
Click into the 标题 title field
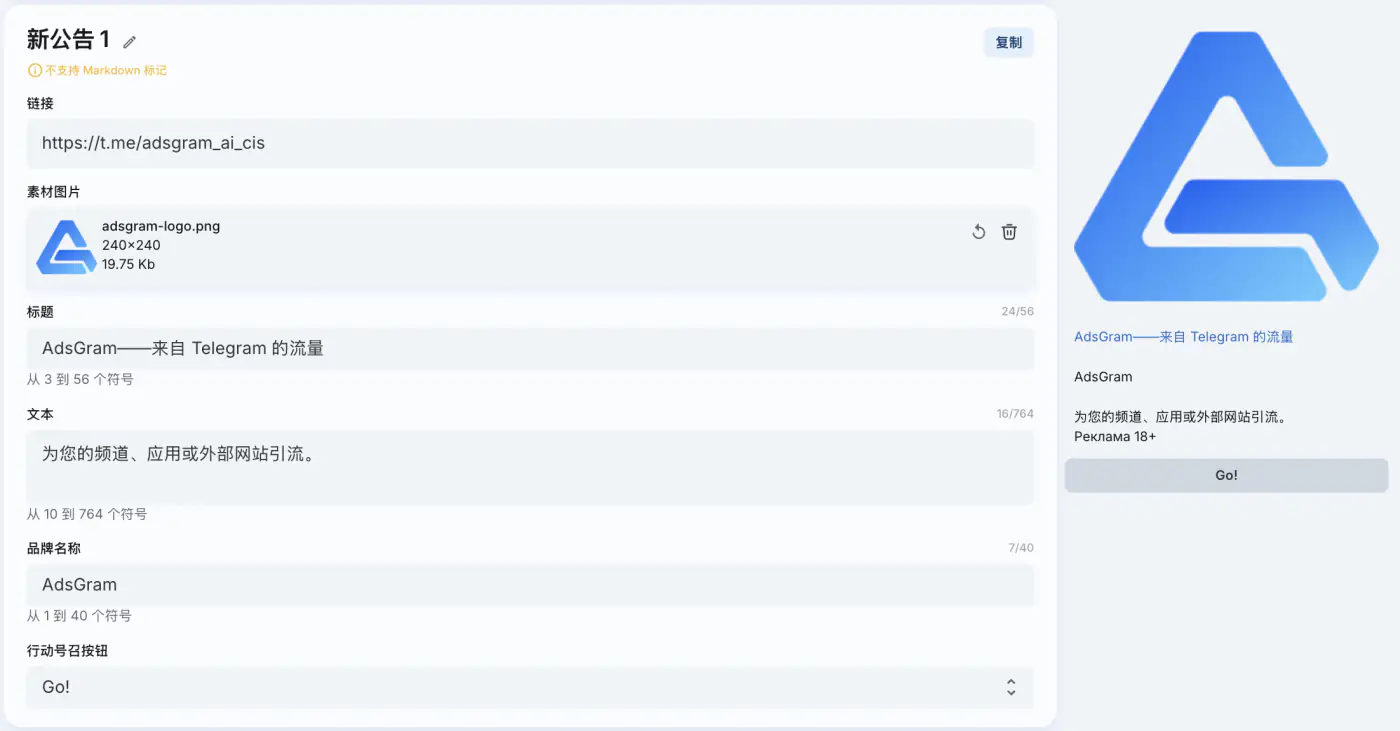[x=530, y=349]
